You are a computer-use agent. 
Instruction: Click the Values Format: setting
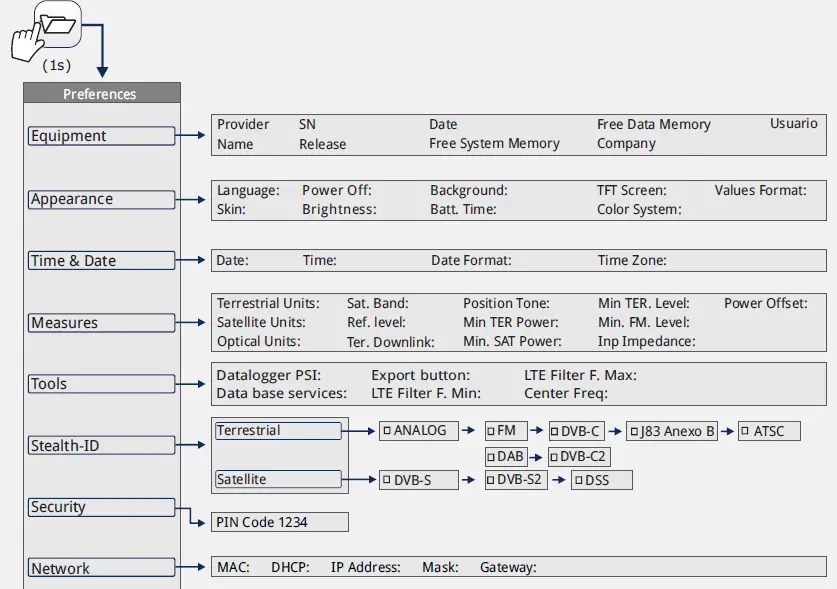[761, 191]
